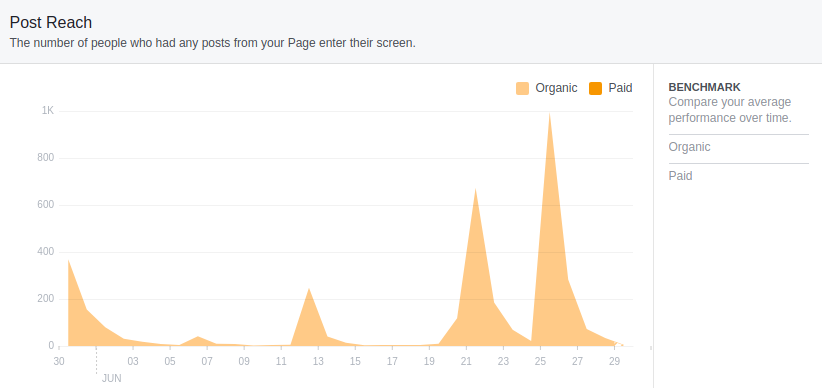Click the Post Reach title
The width and height of the screenshot is (822, 388).
(51, 23)
